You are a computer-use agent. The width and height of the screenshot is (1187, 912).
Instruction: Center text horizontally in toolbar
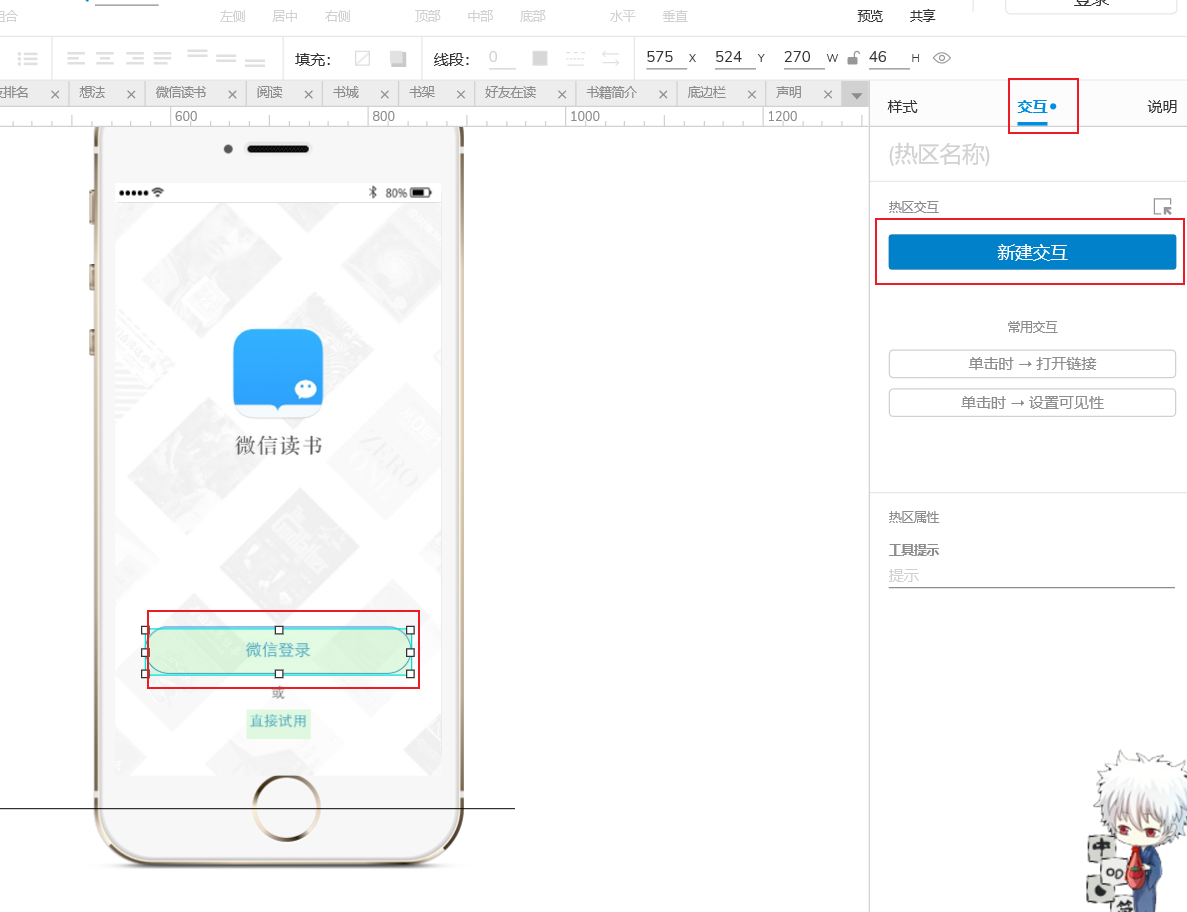[x=105, y=58]
